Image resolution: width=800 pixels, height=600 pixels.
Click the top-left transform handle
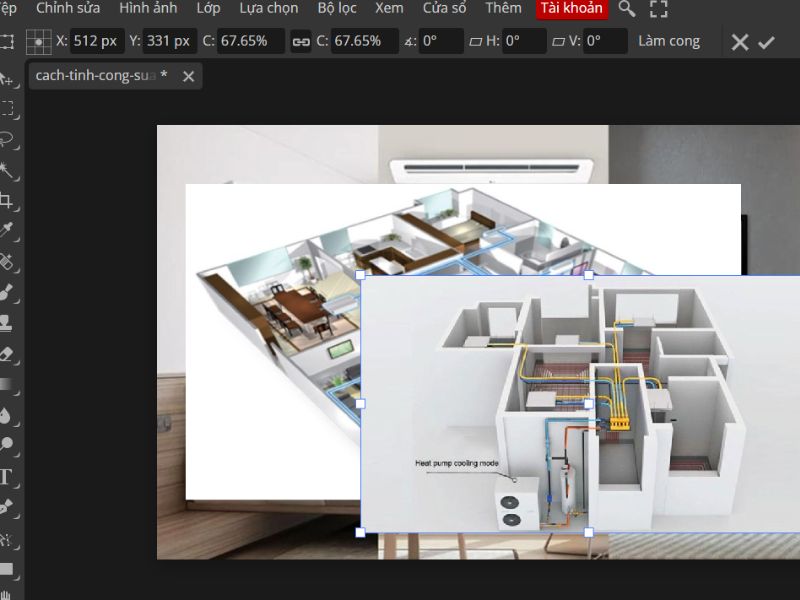[360, 275]
